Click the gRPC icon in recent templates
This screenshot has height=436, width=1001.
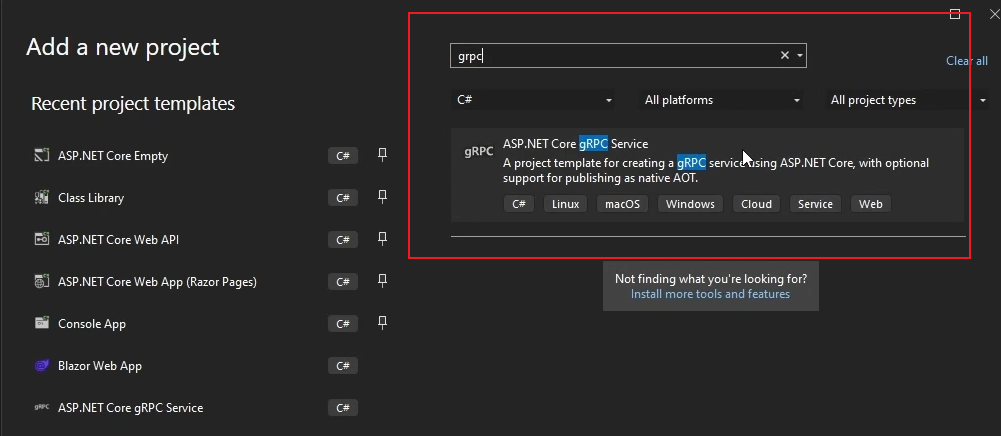41,407
